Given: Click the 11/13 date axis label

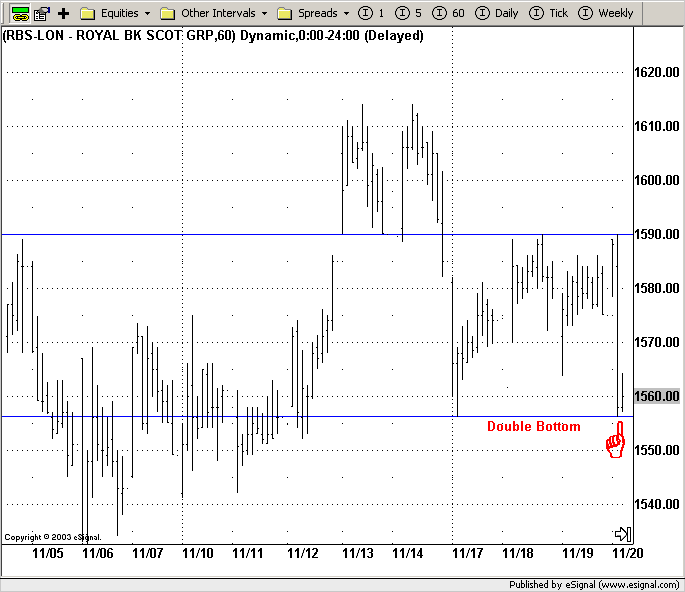Looking at the screenshot, I should point(358,554).
